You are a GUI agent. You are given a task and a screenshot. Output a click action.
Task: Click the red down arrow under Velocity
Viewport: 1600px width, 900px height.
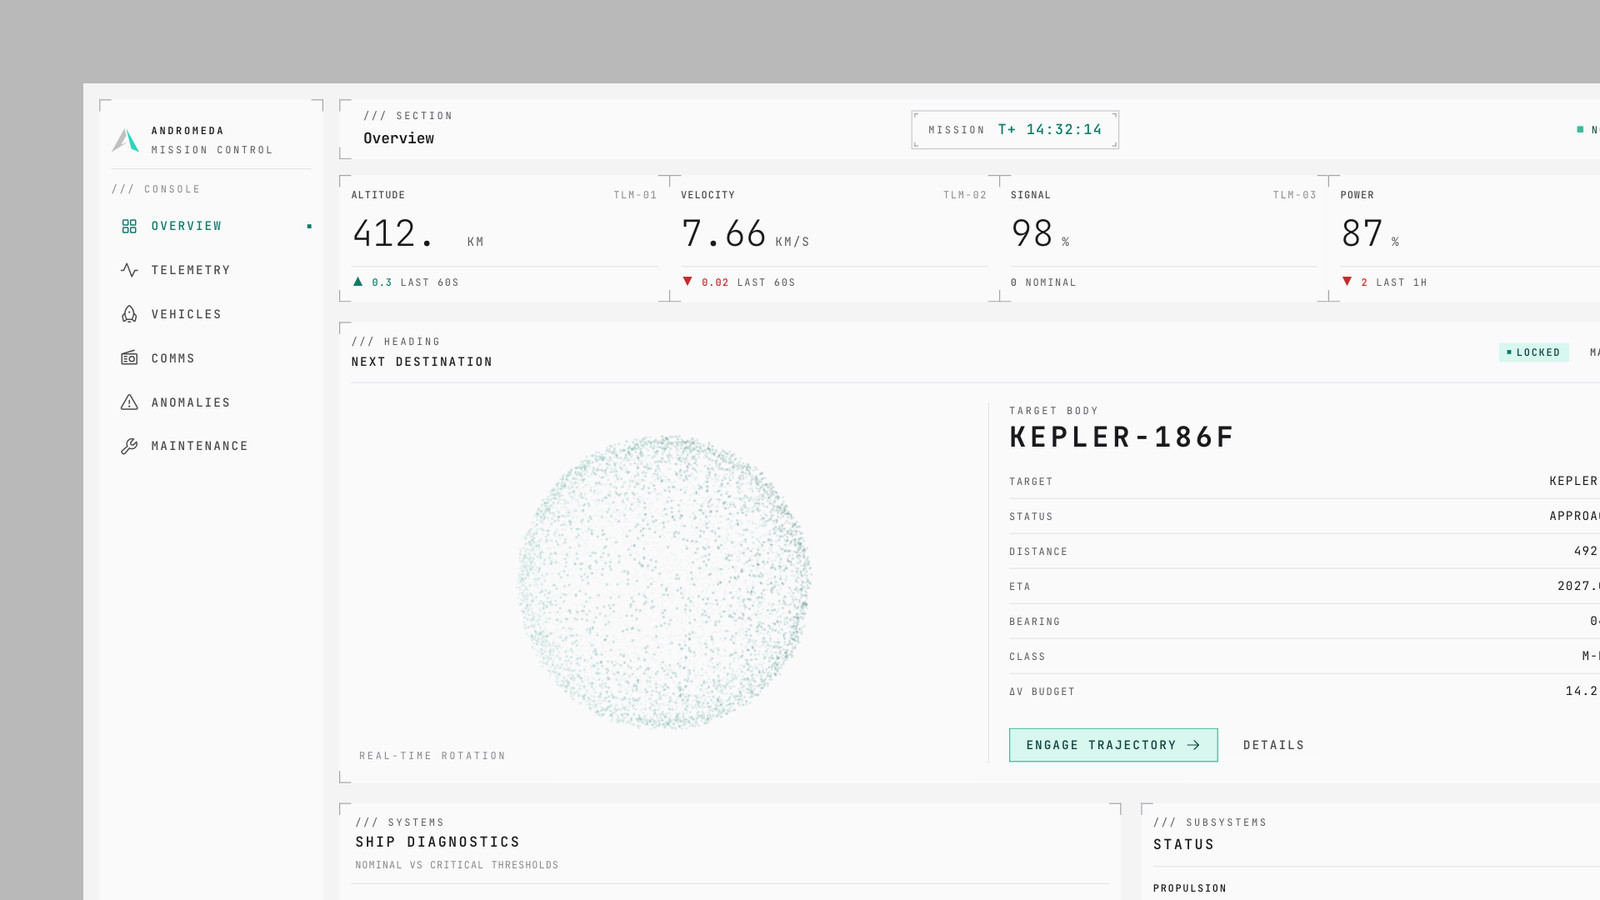687,282
